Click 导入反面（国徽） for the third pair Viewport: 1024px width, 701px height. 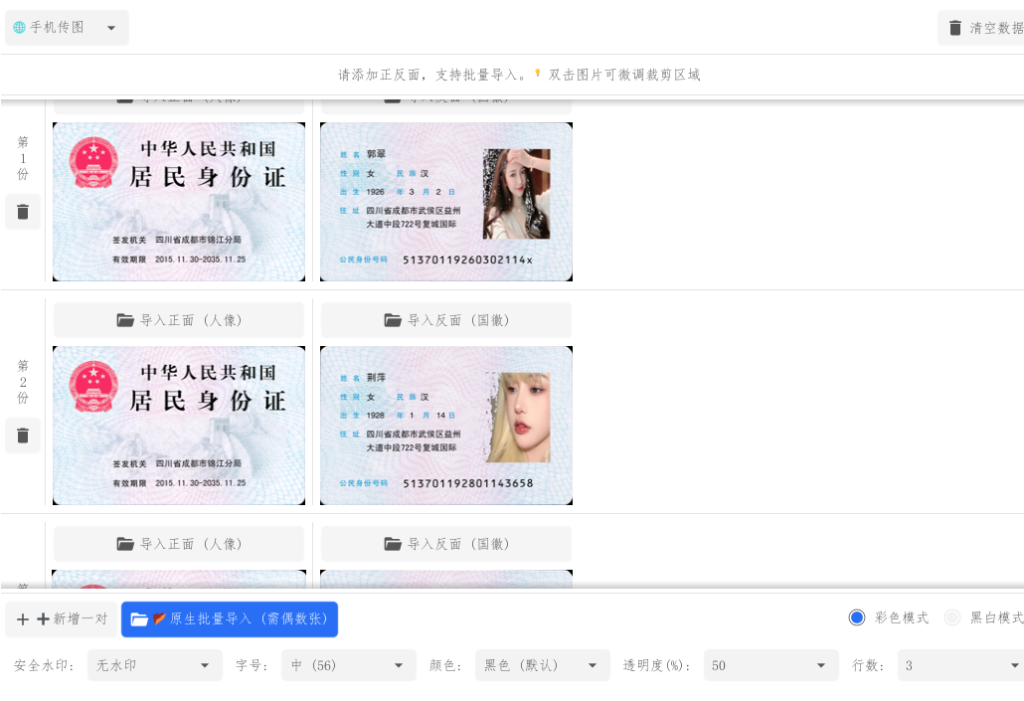pyautogui.click(x=447, y=544)
